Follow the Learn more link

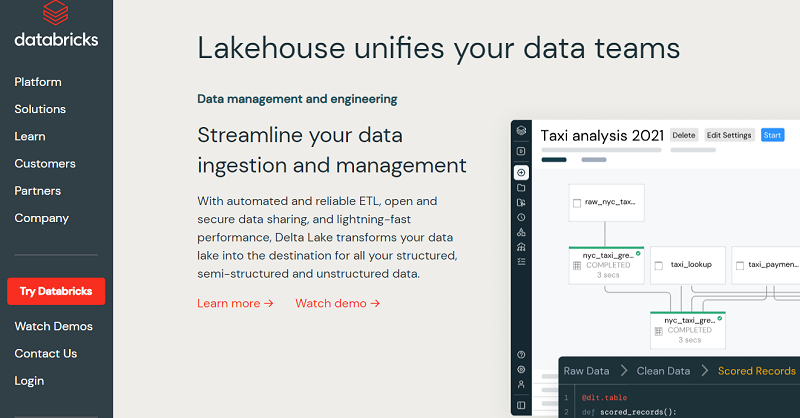coord(235,304)
